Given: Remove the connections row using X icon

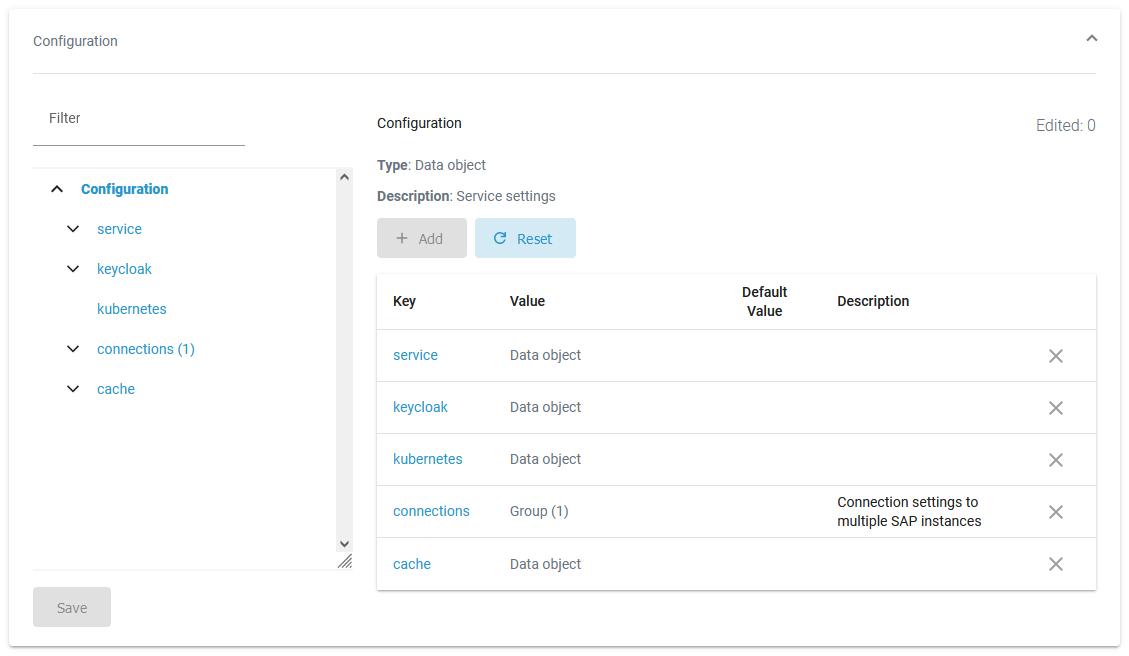Looking at the screenshot, I should click(x=1055, y=512).
